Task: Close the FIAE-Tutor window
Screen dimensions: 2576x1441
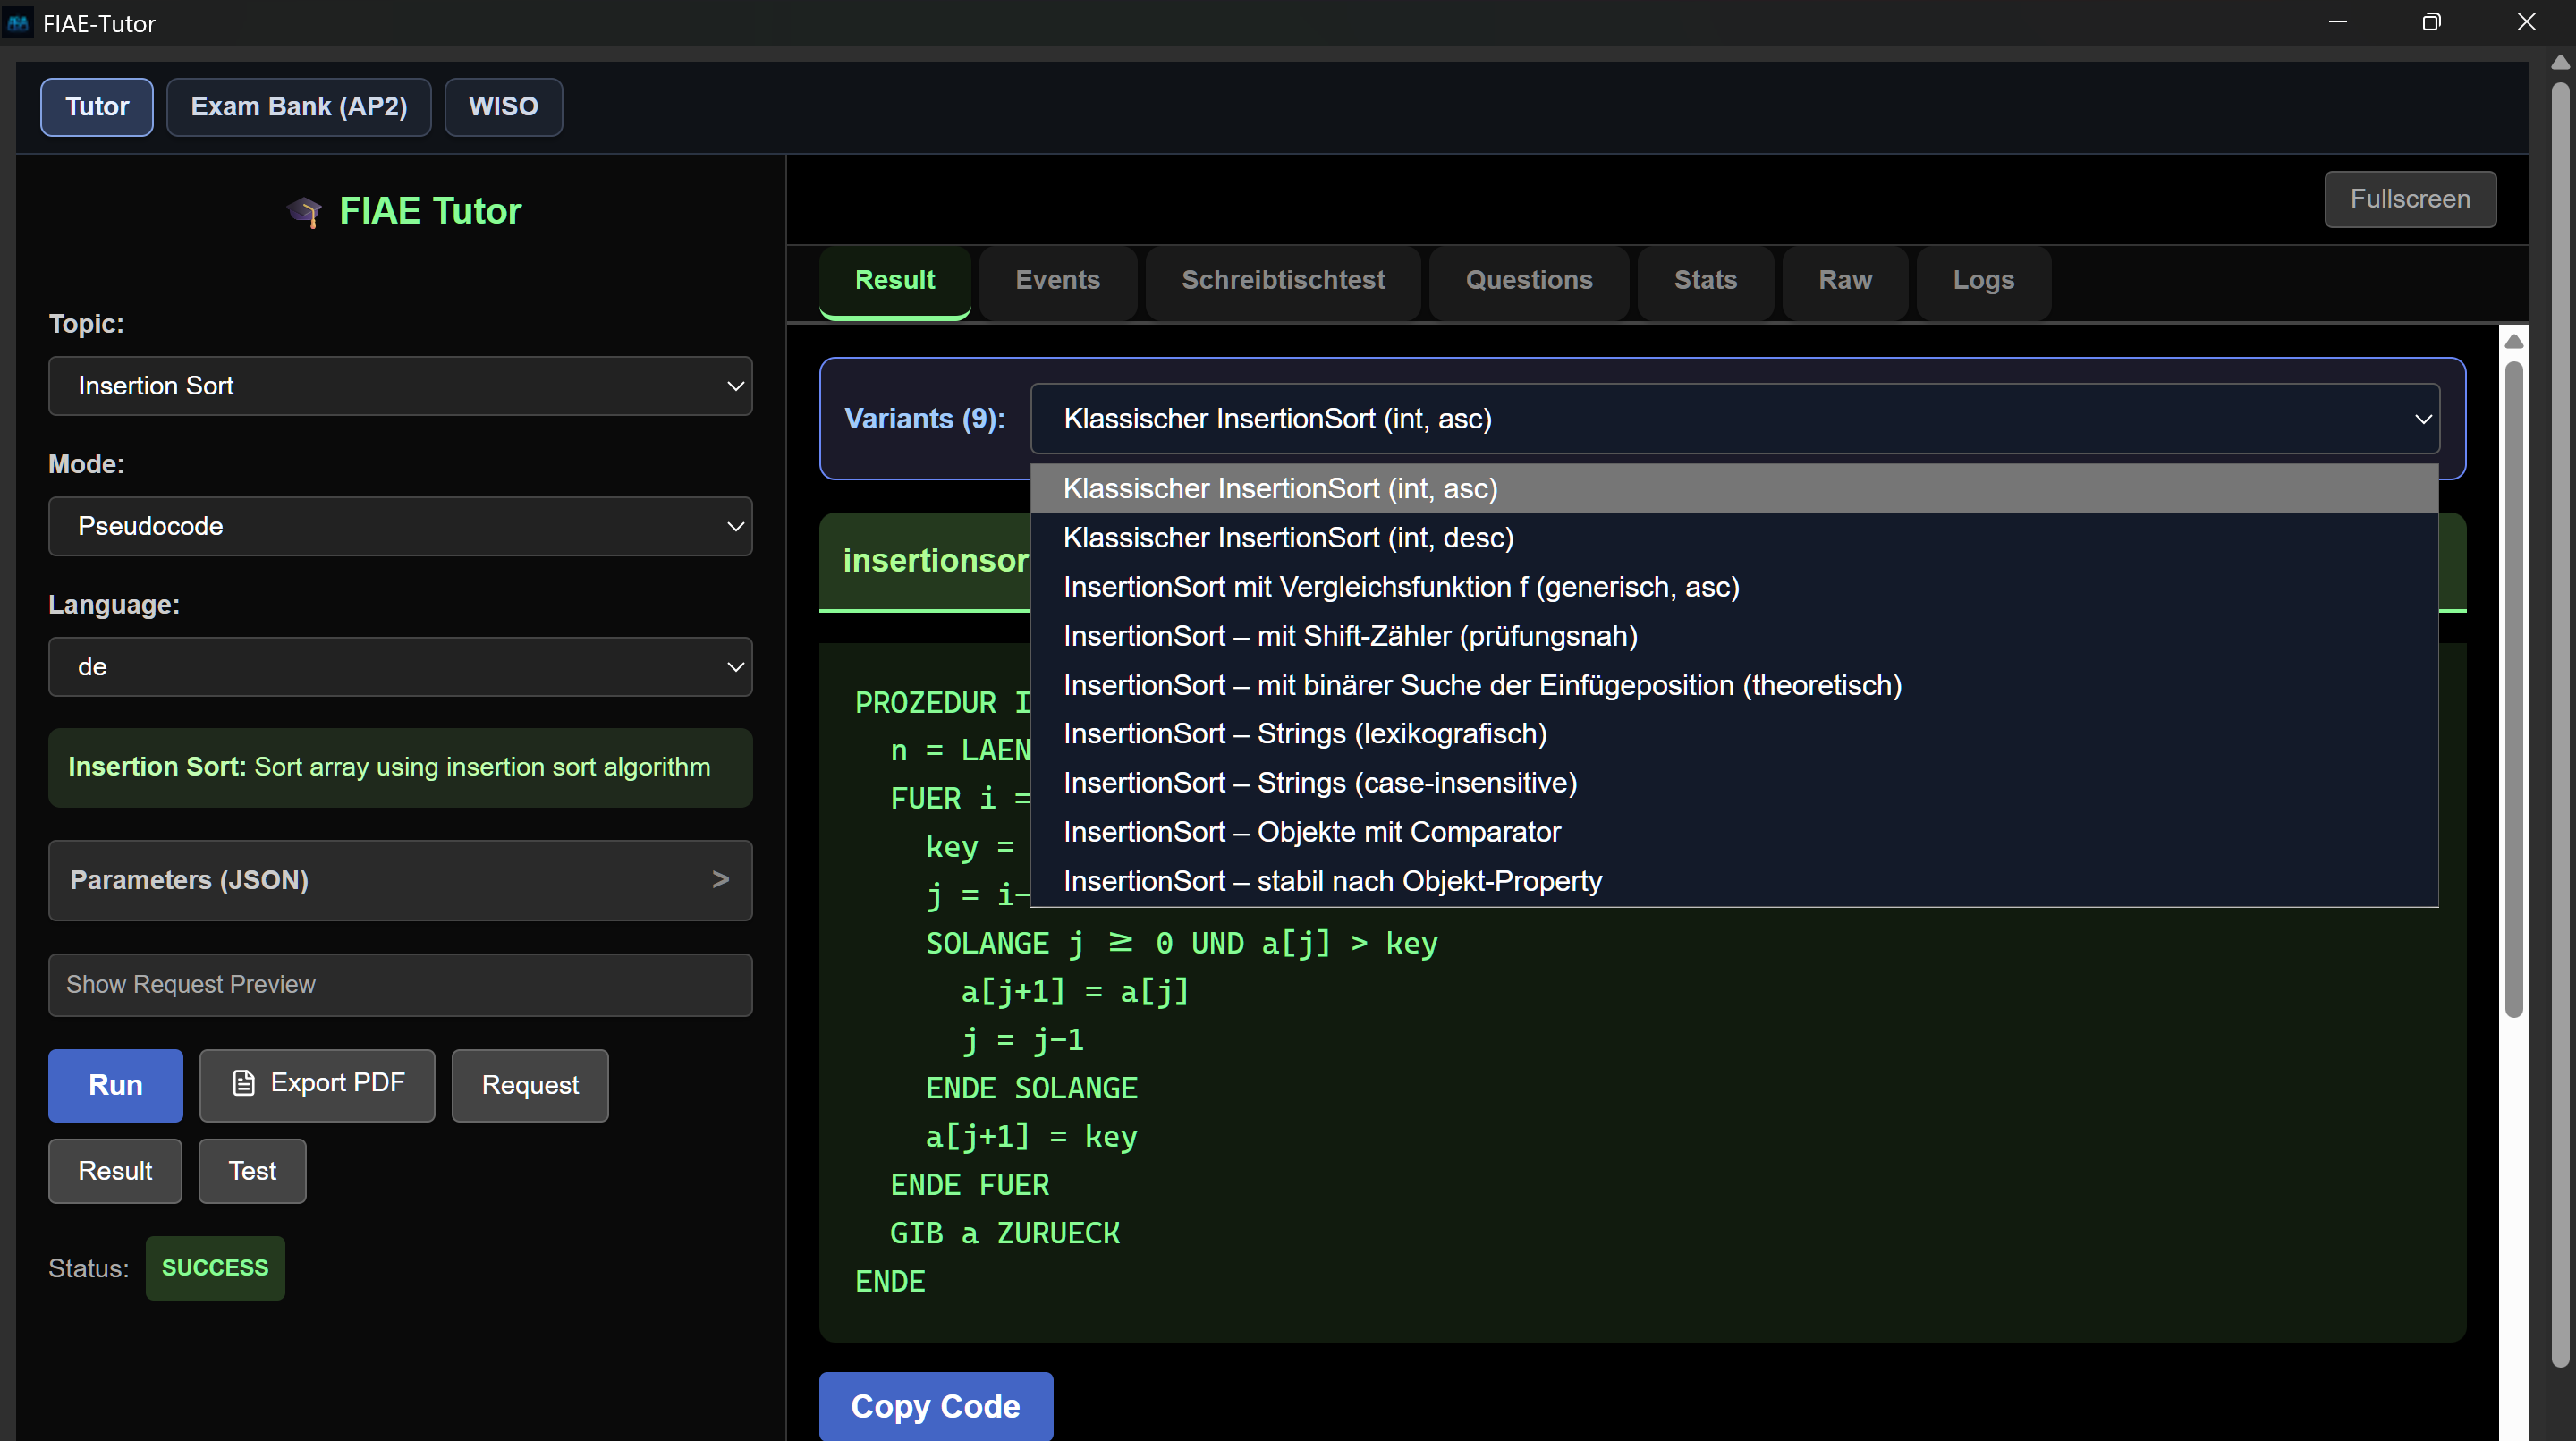Action: pyautogui.click(x=2527, y=22)
